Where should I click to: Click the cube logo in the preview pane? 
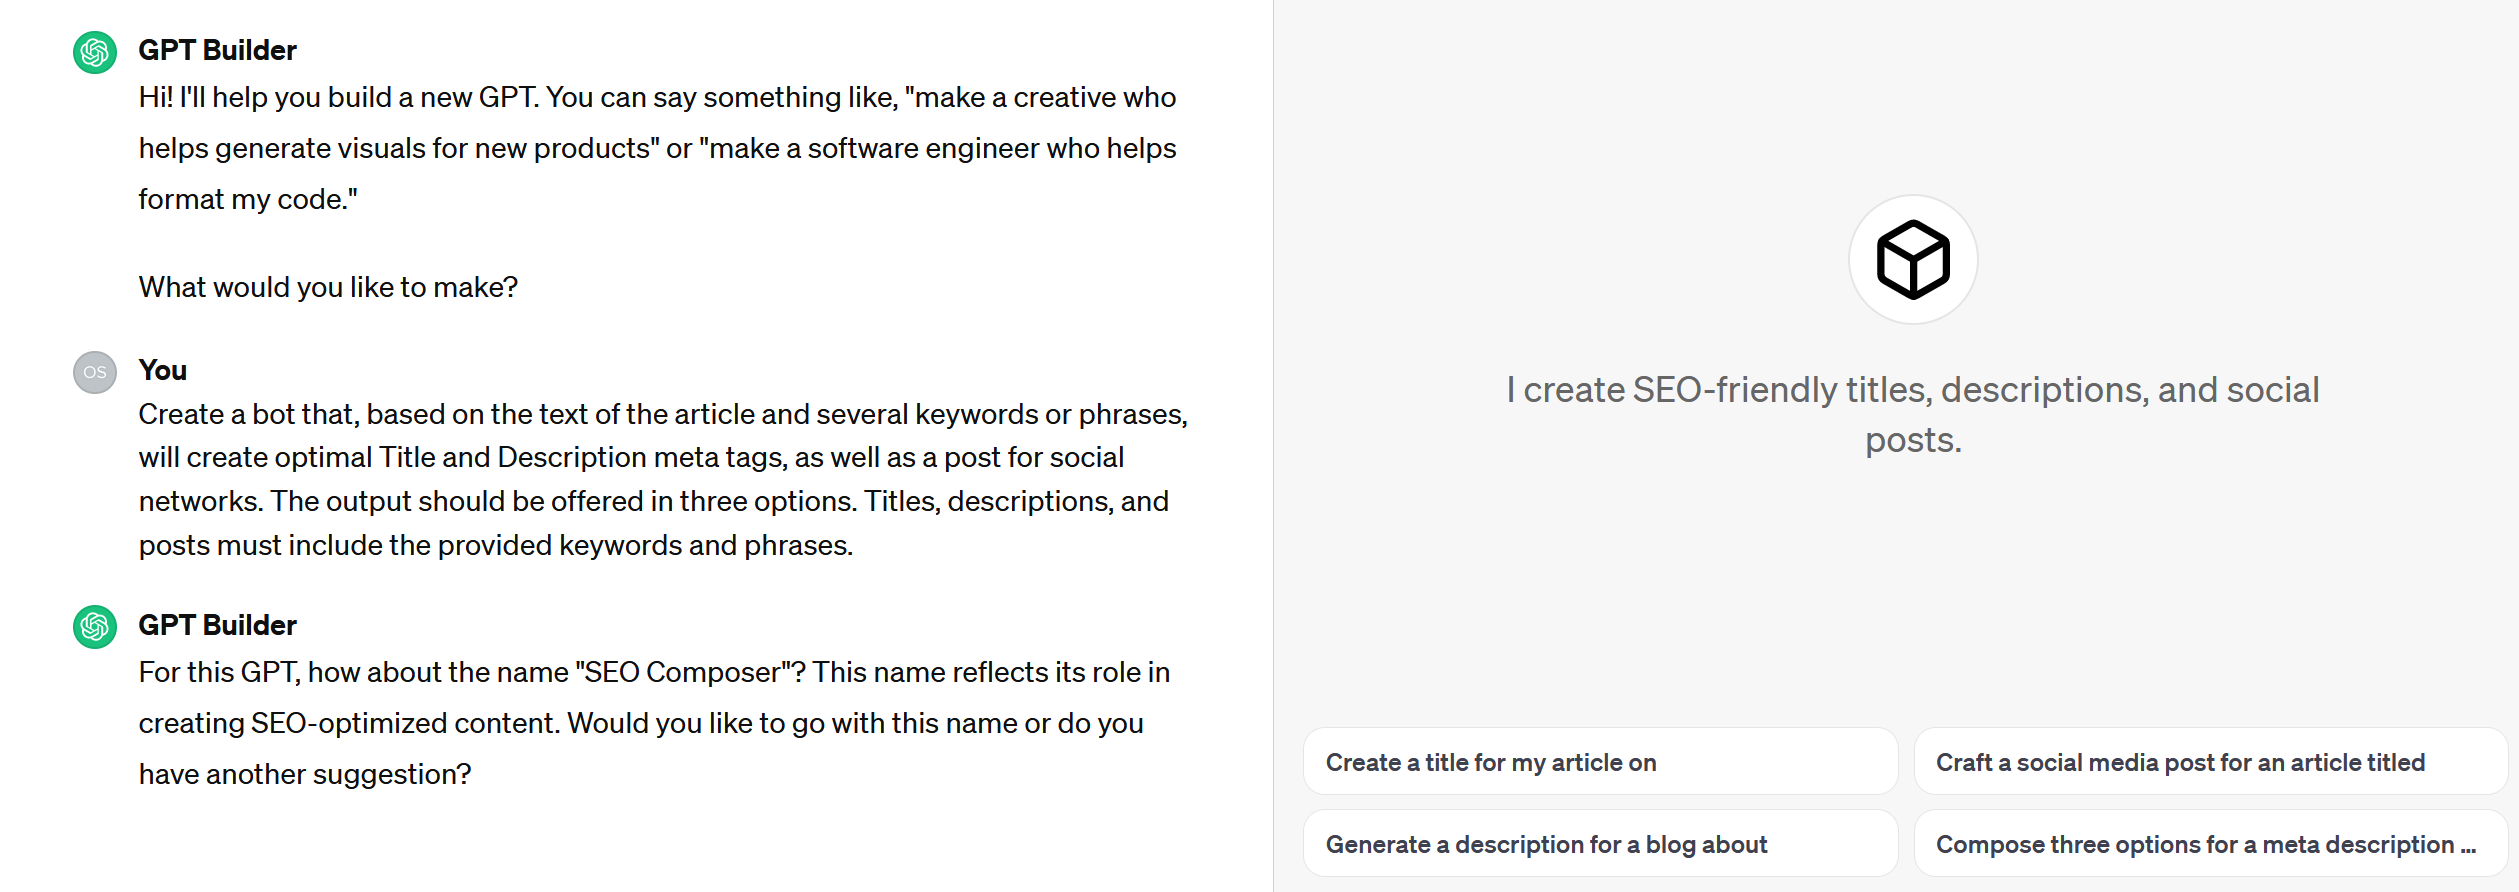point(1913,260)
